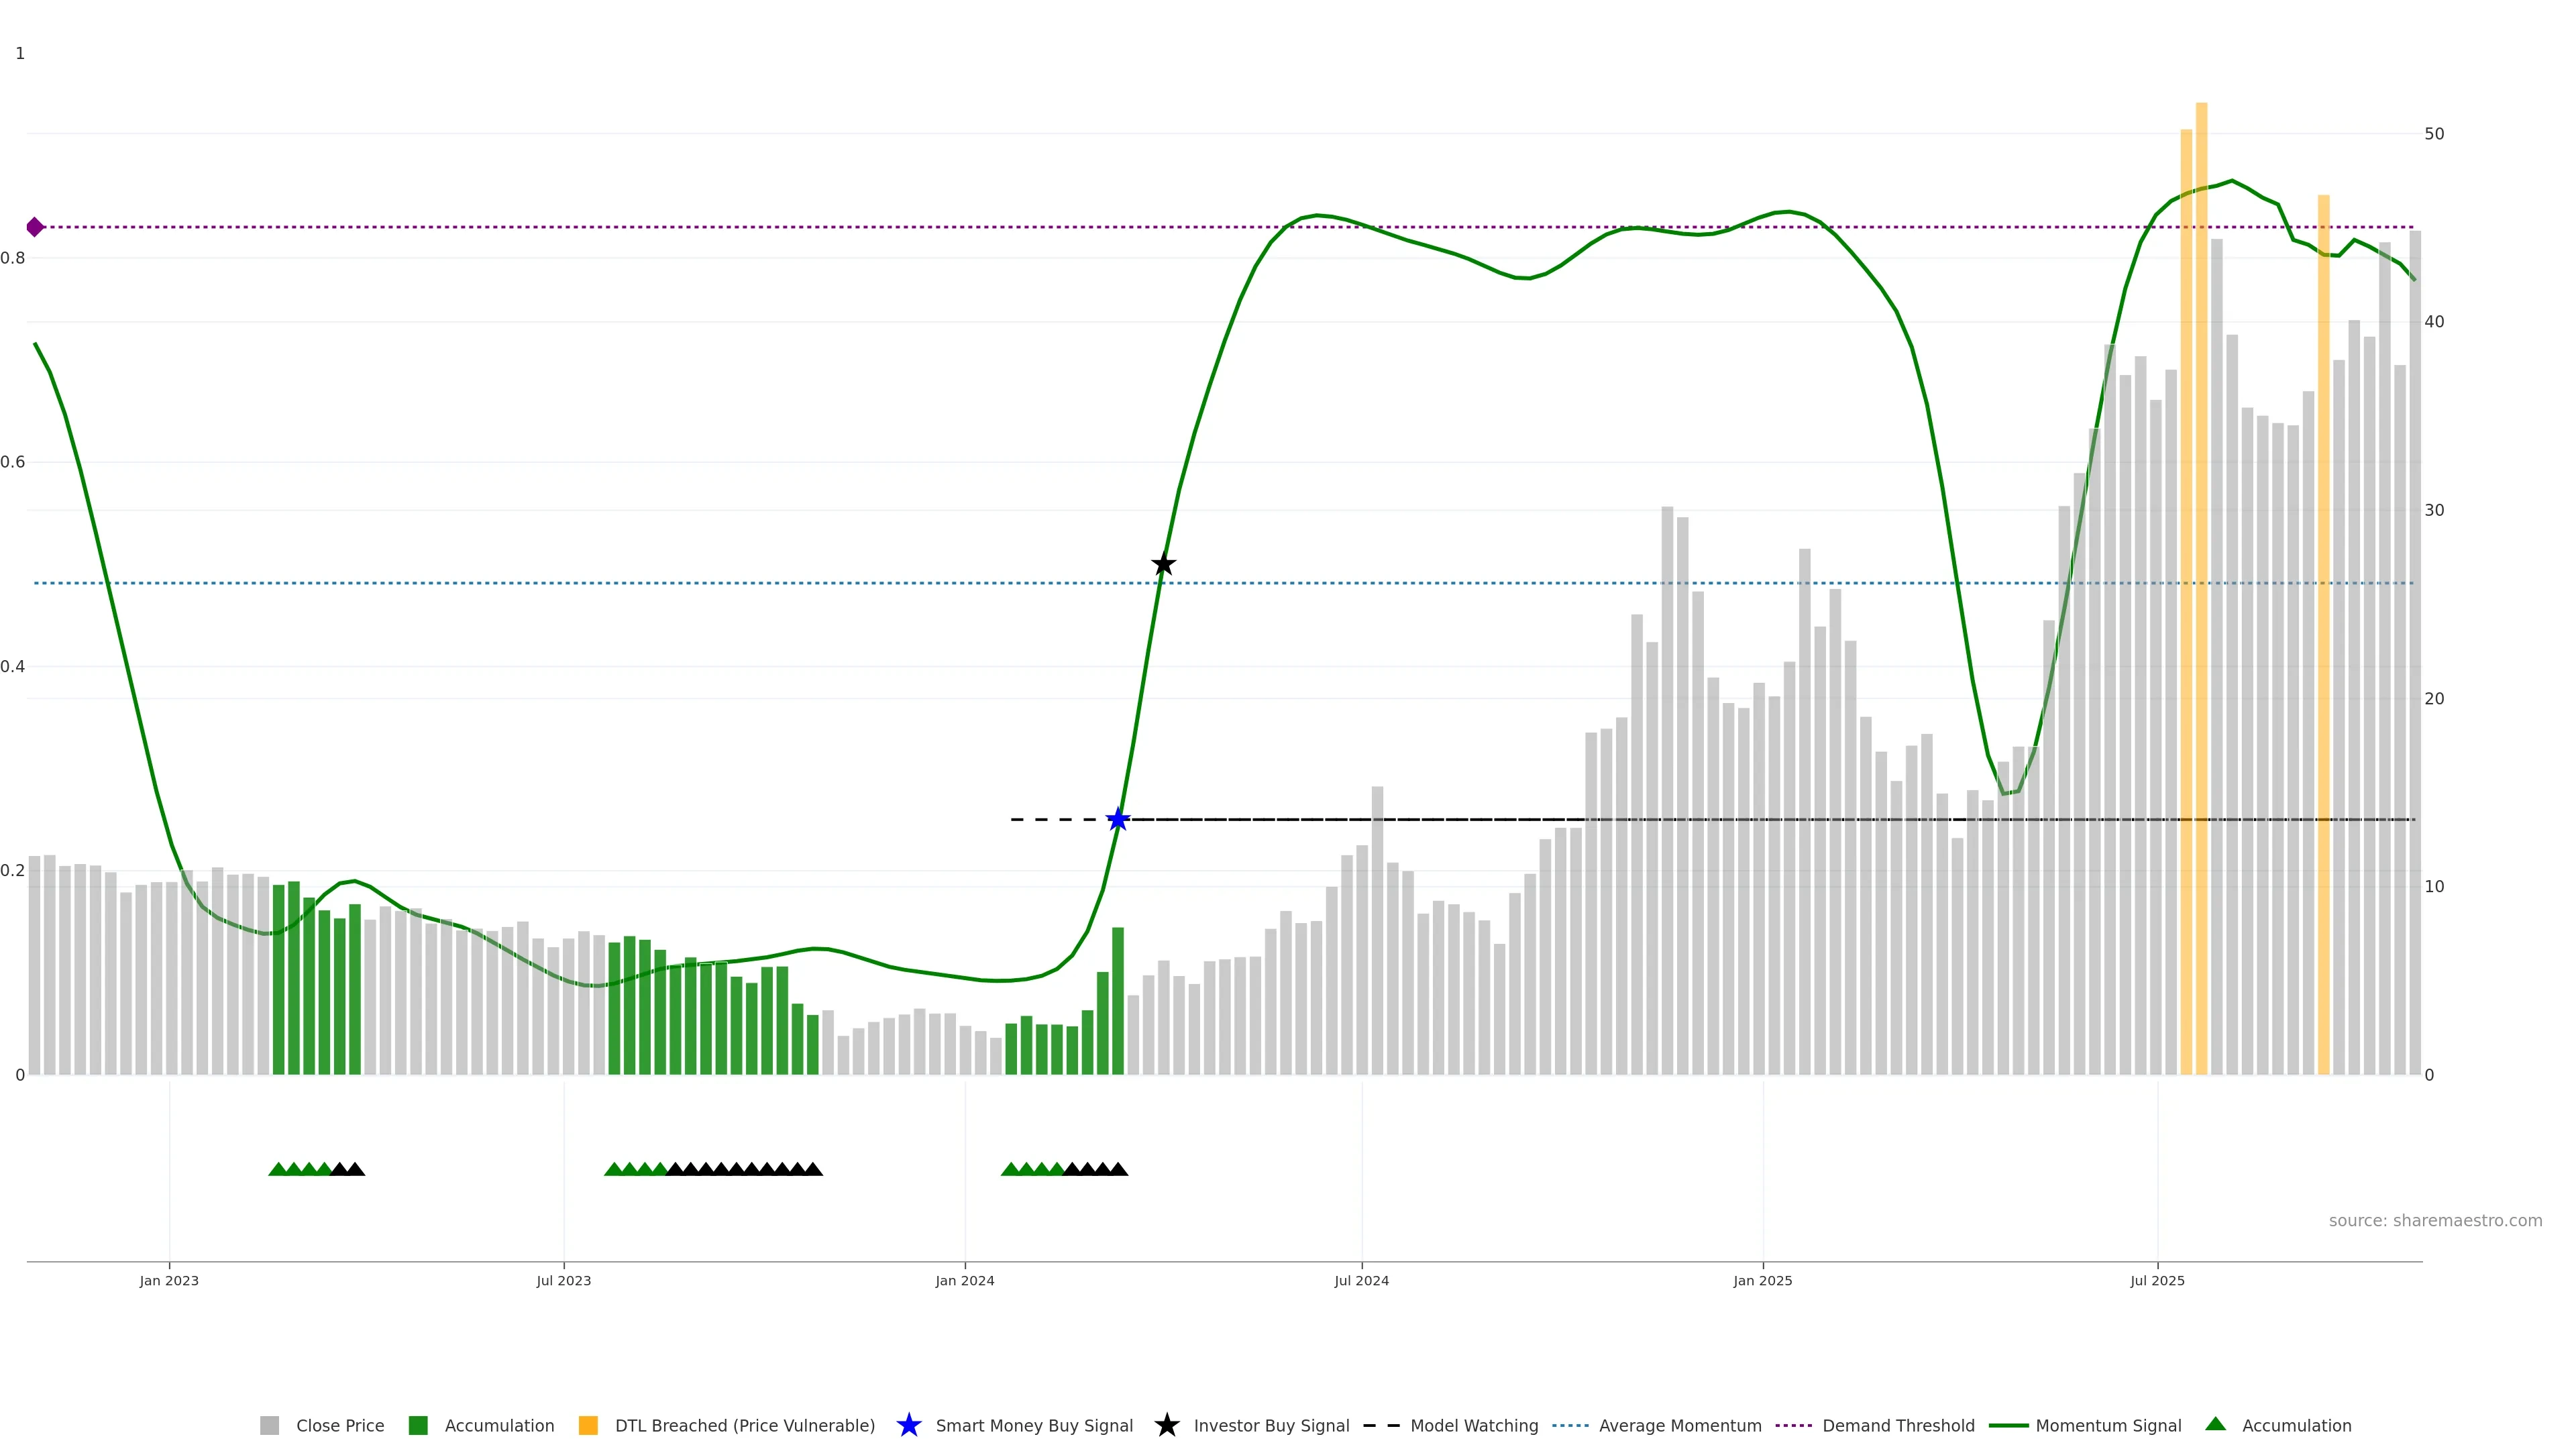The width and height of the screenshot is (2576, 1449).
Task: Click the gray Close Price legend square
Action: (x=269, y=1425)
